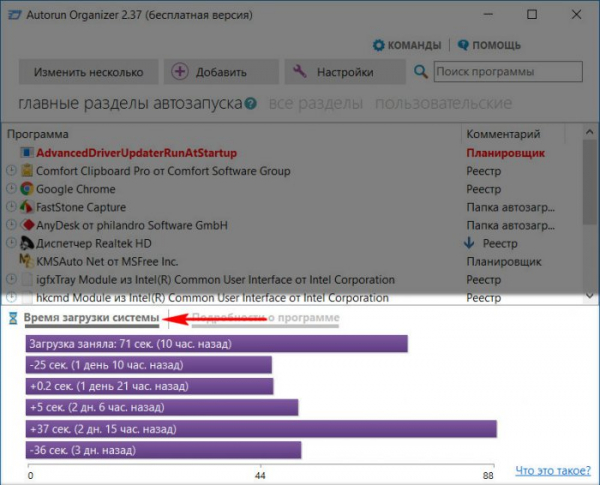600x485 pixels.
Task: Sort by the Комментарий column header
Action: click(503, 134)
